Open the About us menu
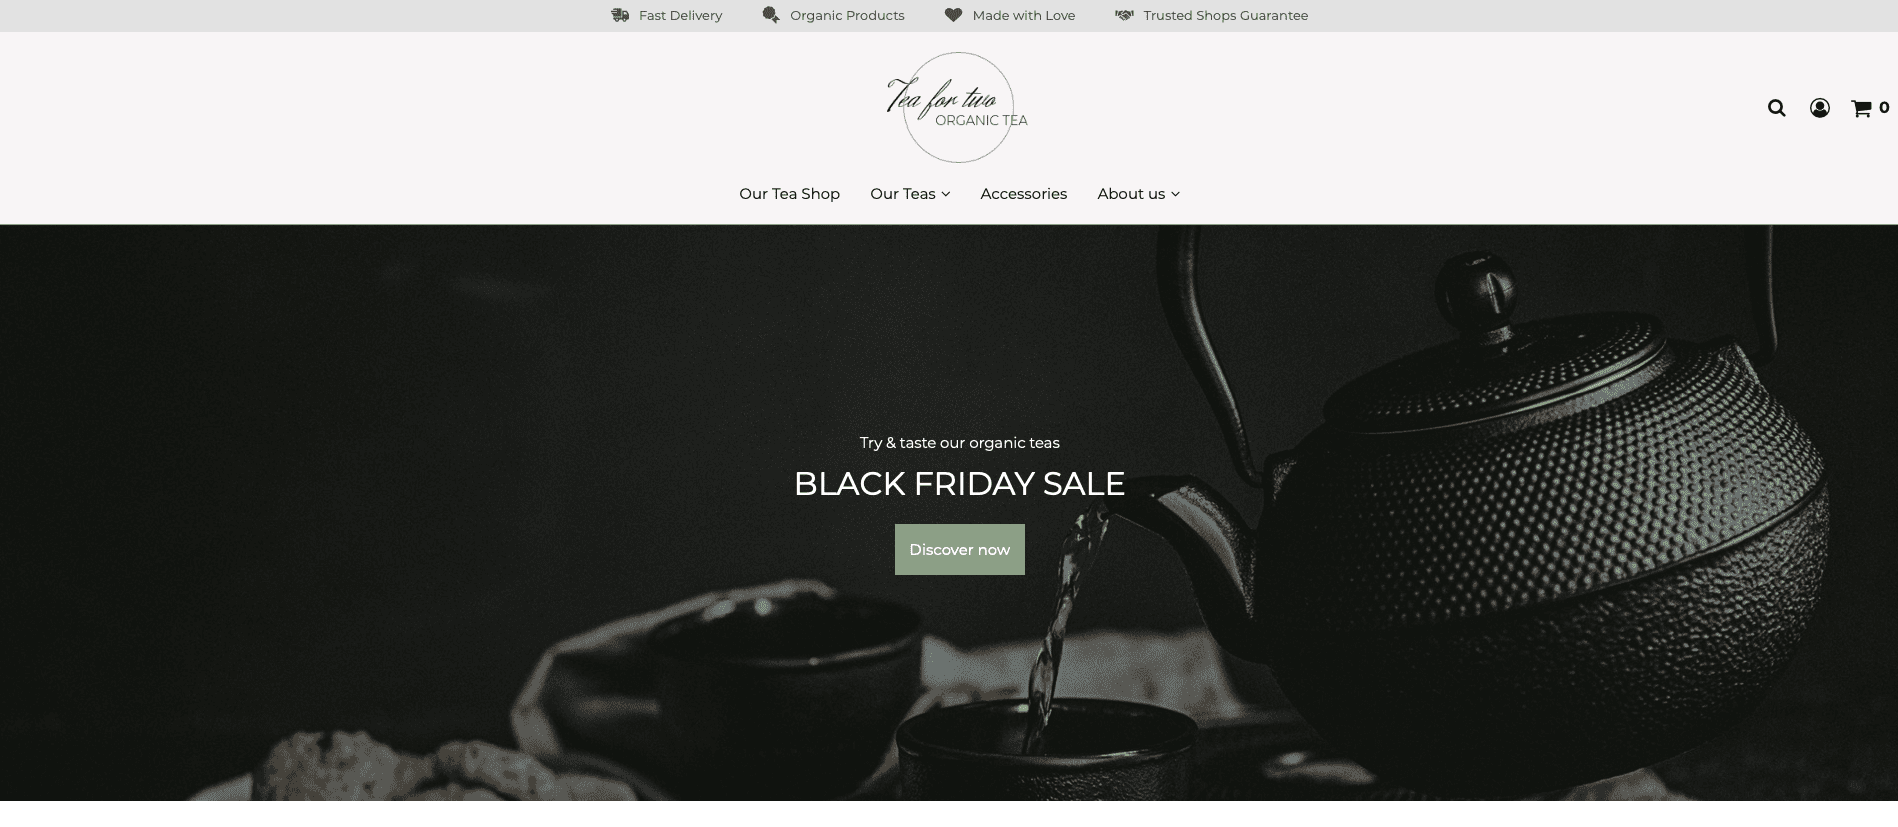The image size is (1898, 827). click(x=1131, y=194)
